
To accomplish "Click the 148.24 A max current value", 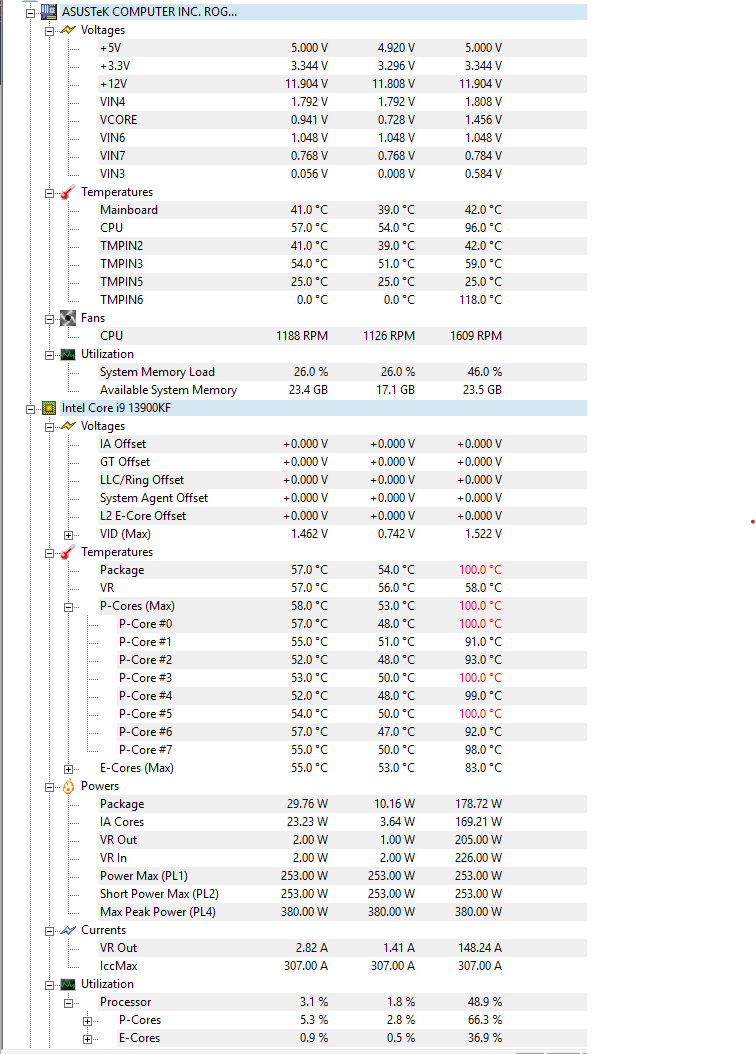I will tap(480, 948).
